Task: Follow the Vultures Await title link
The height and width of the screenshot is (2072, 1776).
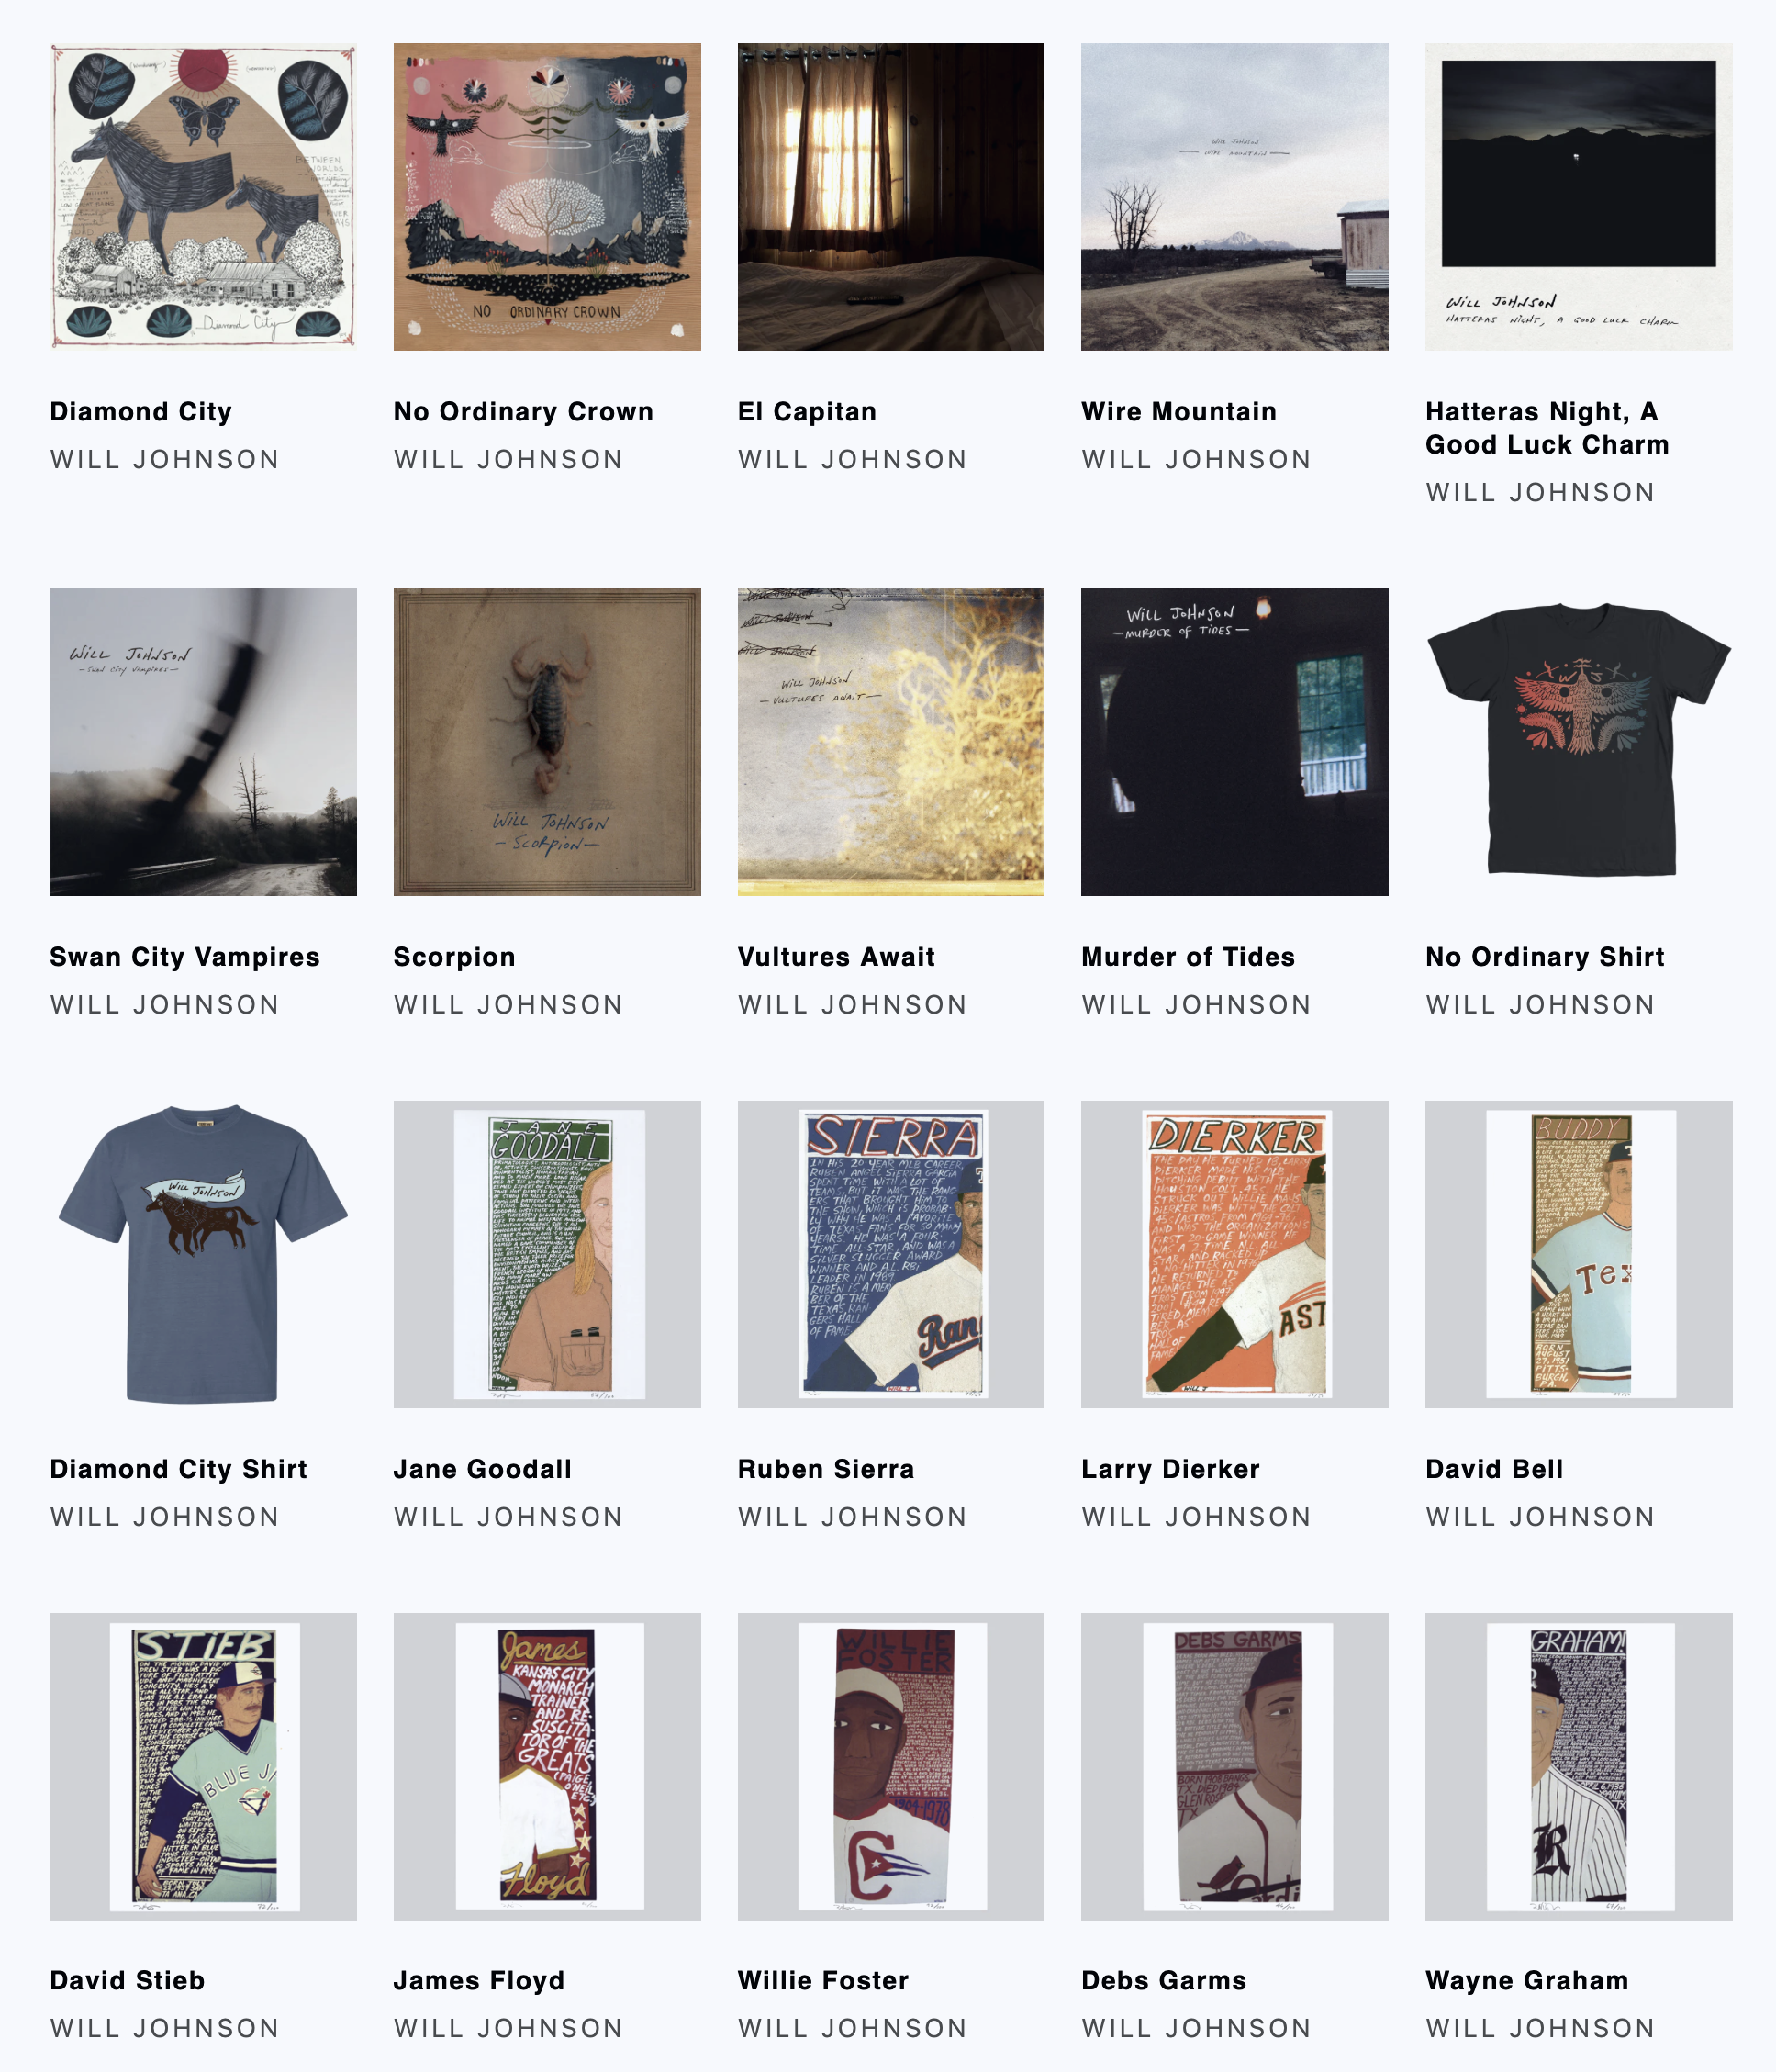Action: [x=836, y=957]
